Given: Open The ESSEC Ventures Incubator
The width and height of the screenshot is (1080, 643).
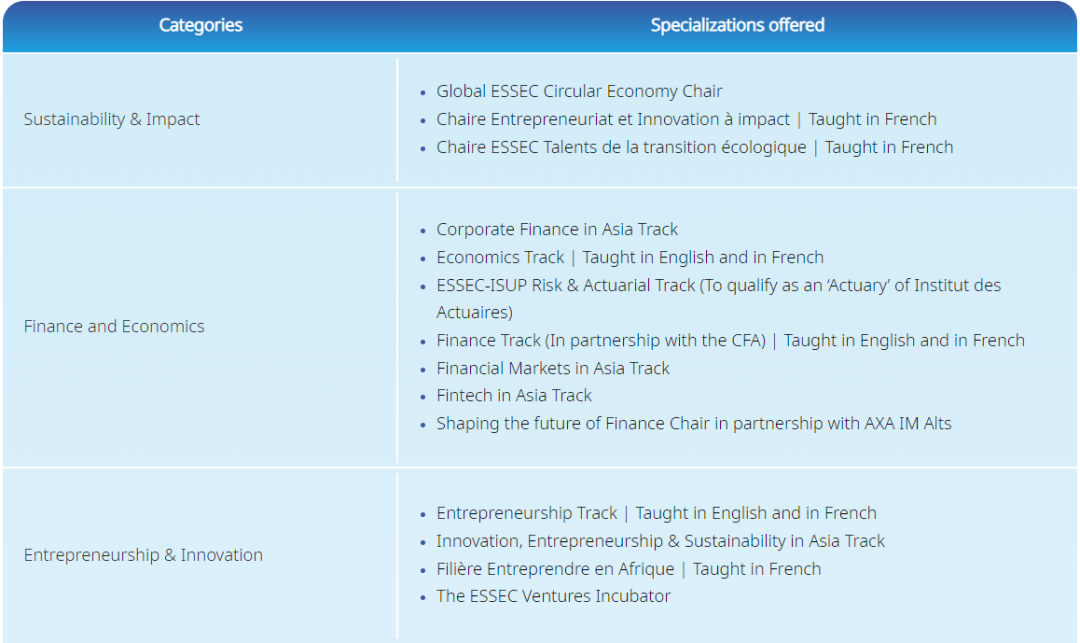Looking at the screenshot, I should 553,596.
